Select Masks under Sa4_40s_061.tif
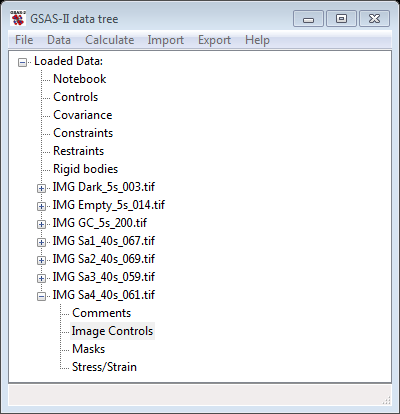This screenshot has height=414, width=400. pos(89,349)
